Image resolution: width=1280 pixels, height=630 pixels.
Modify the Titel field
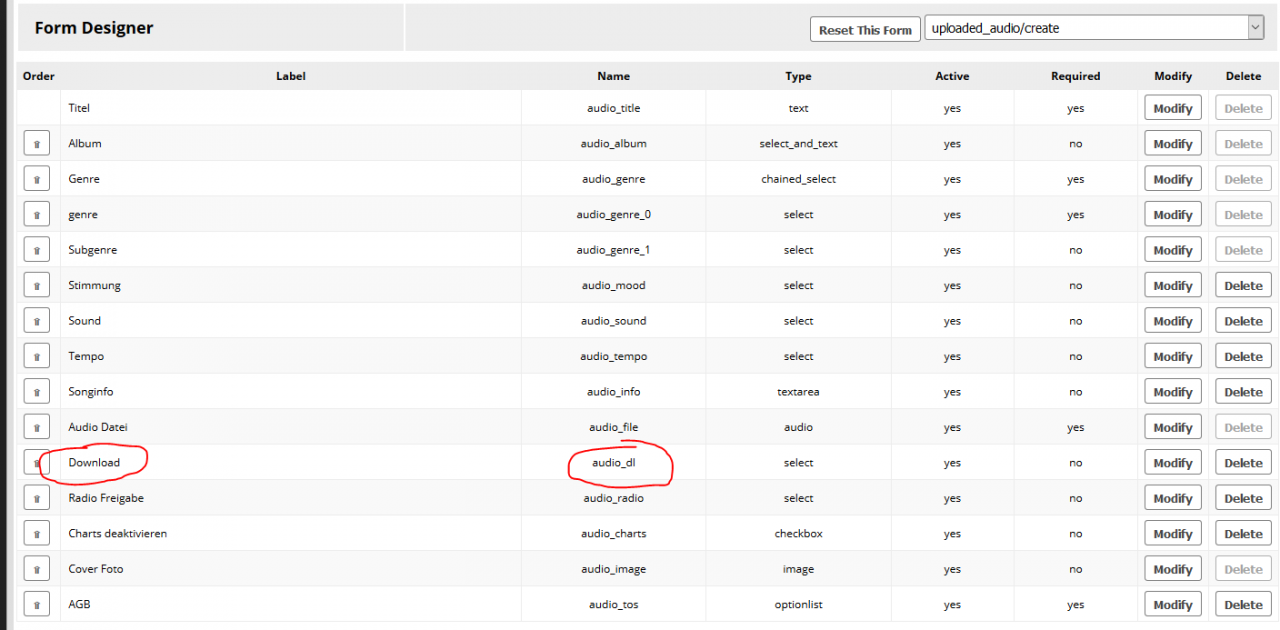pos(1172,109)
